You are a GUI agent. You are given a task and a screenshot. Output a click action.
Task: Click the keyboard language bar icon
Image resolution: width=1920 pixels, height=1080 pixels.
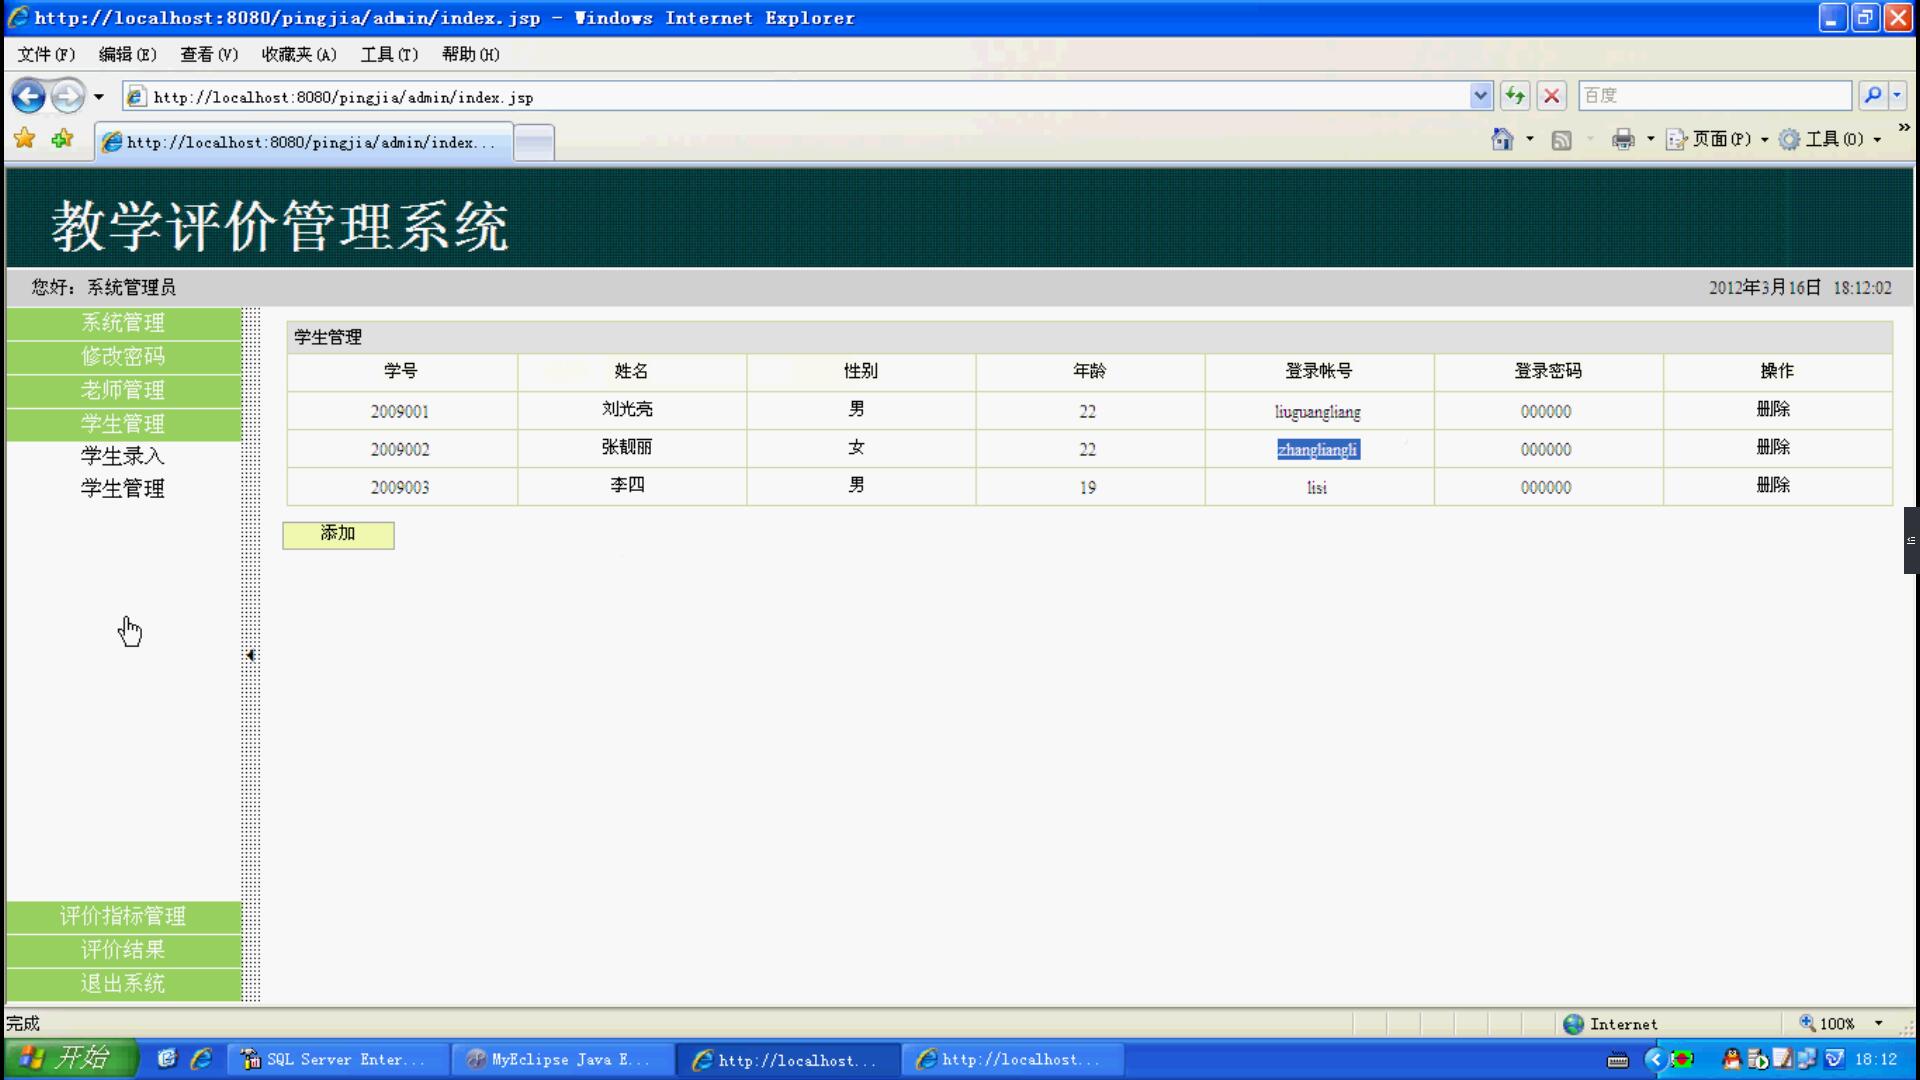[1617, 1060]
